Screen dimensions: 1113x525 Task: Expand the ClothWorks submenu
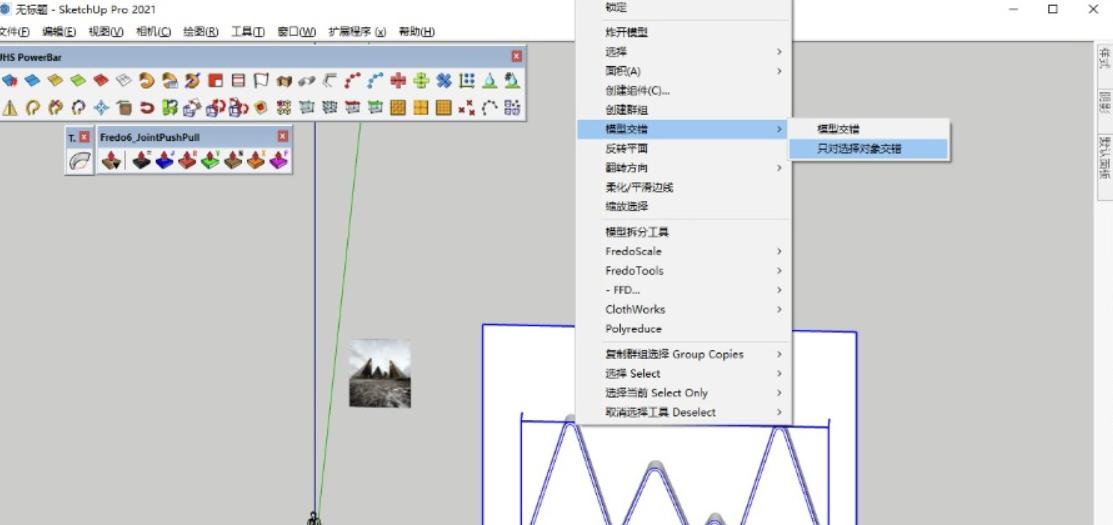(x=683, y=309)
